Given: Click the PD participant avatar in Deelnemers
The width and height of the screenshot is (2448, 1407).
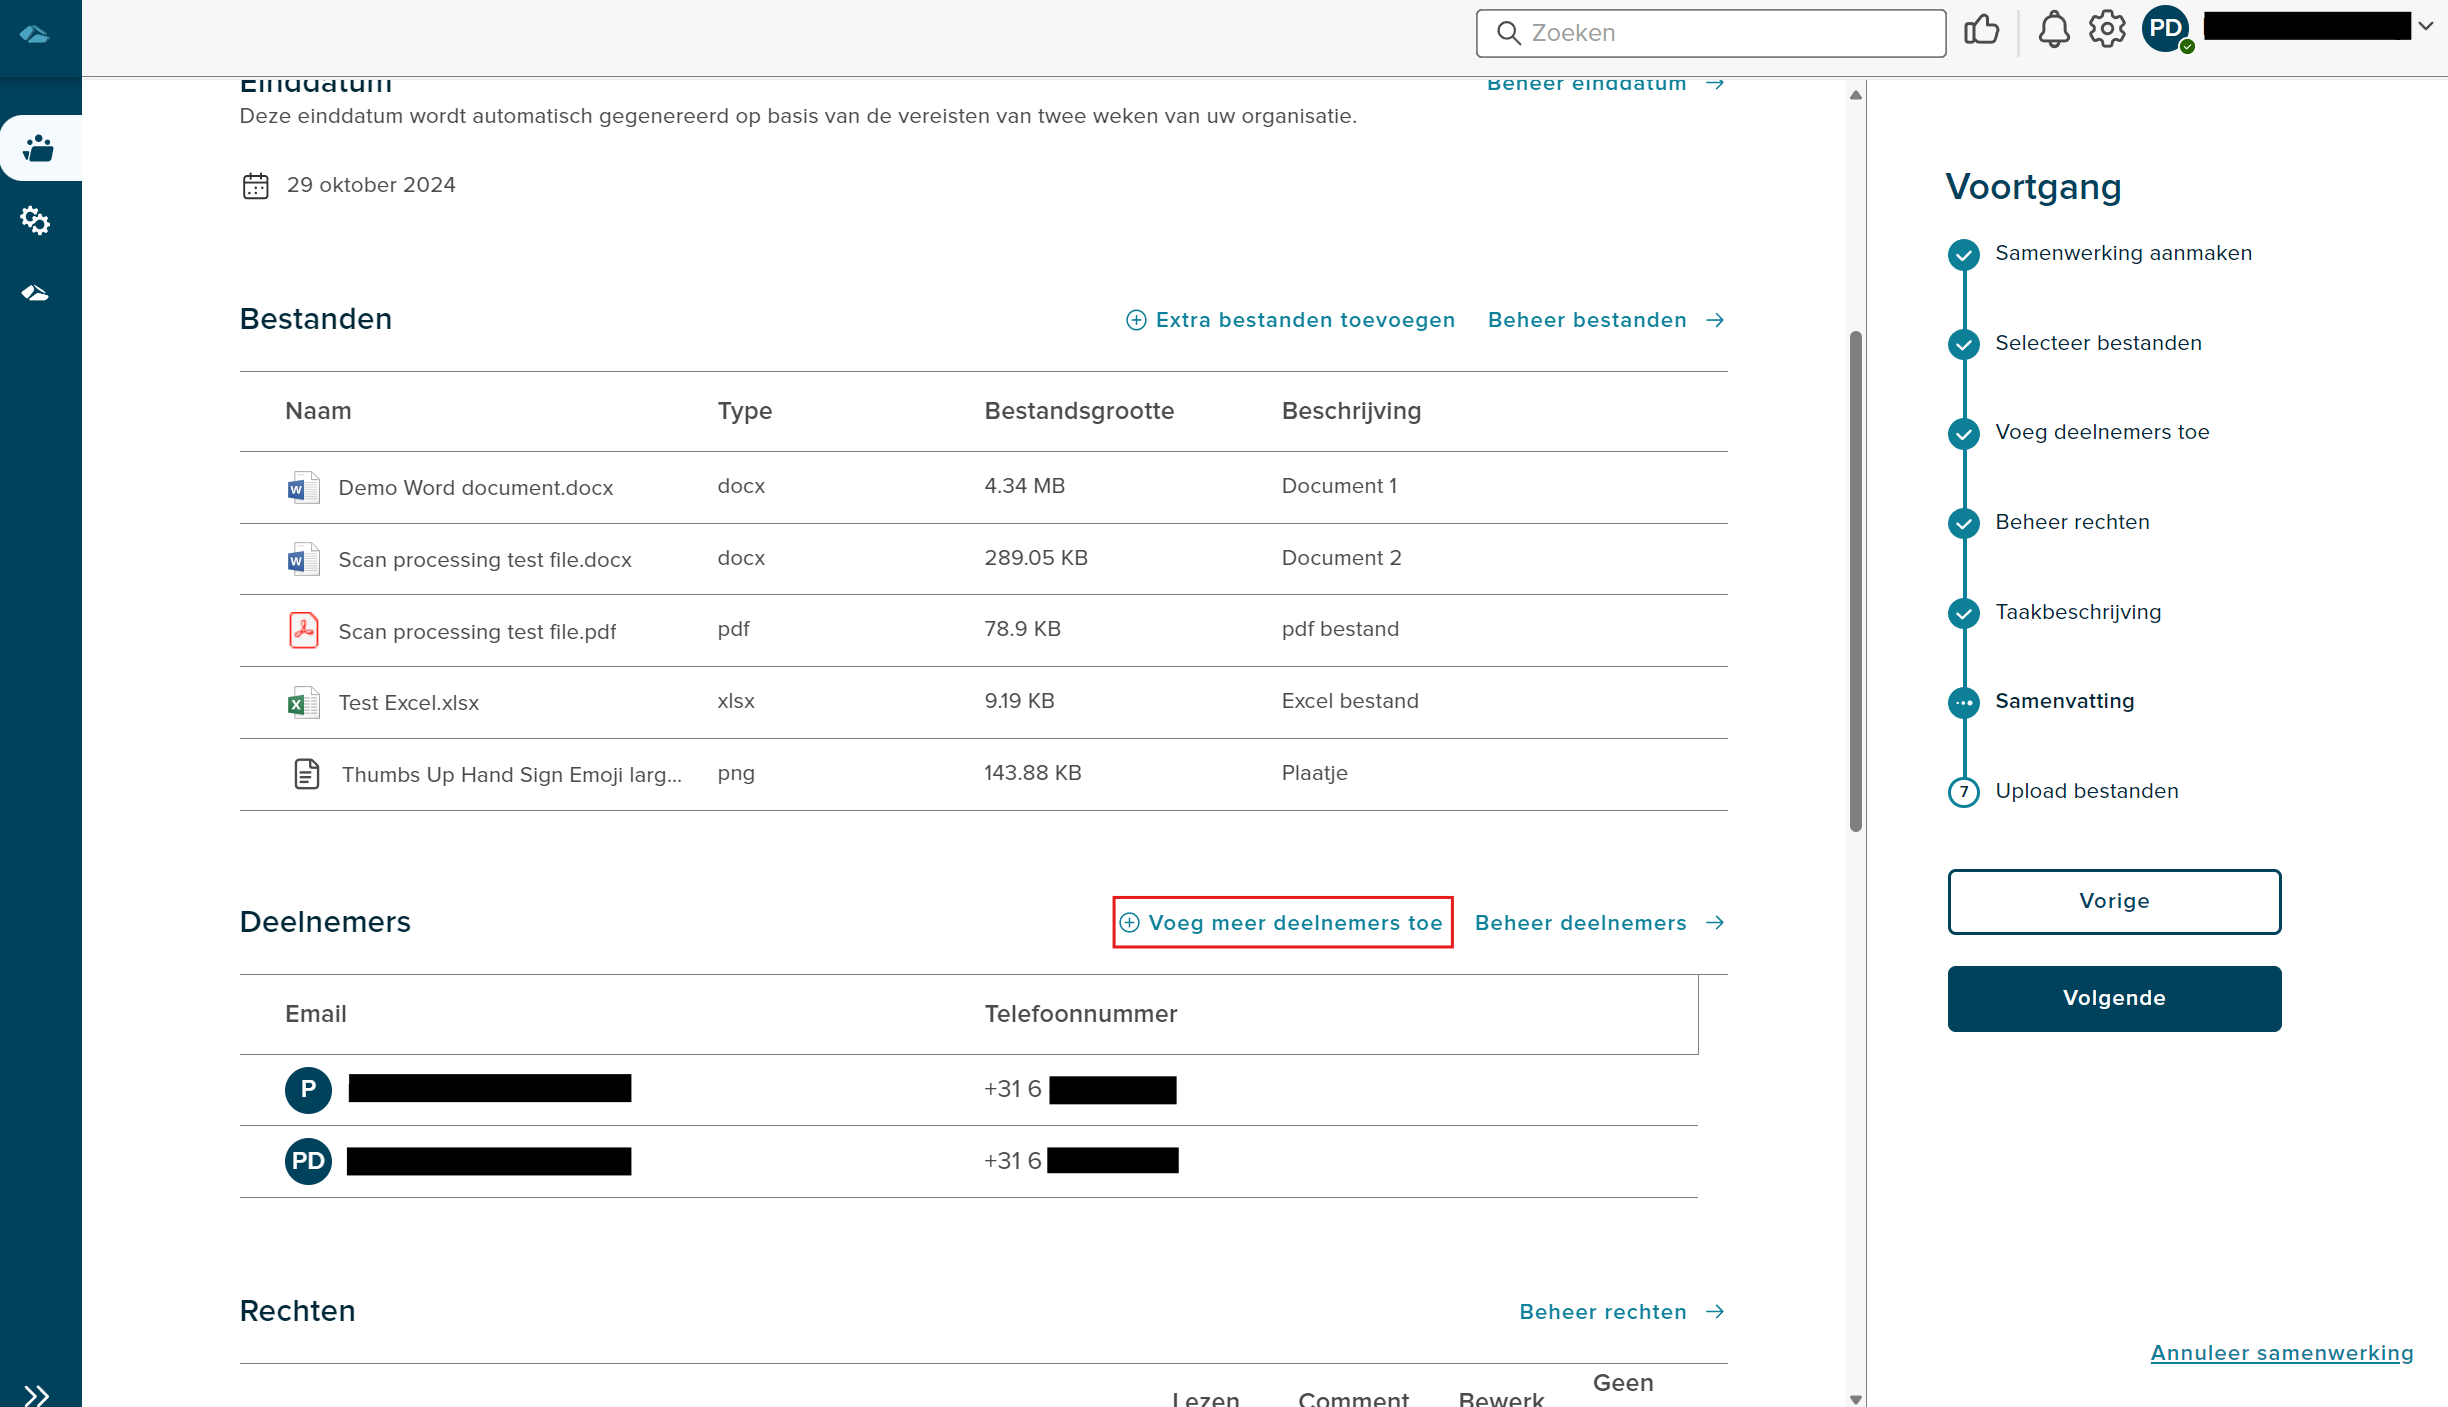Looking at the screenshot, I should 308,1161.
